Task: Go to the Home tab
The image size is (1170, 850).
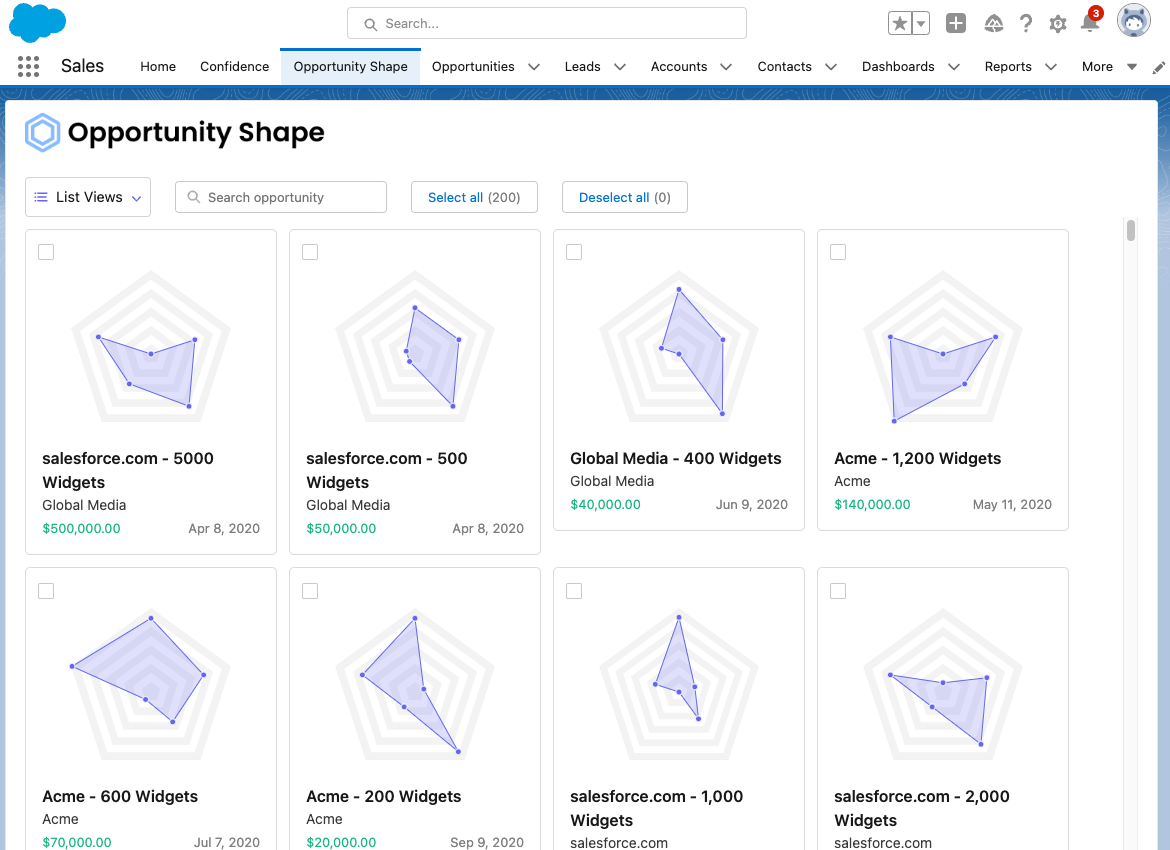Action: point(158,67)
